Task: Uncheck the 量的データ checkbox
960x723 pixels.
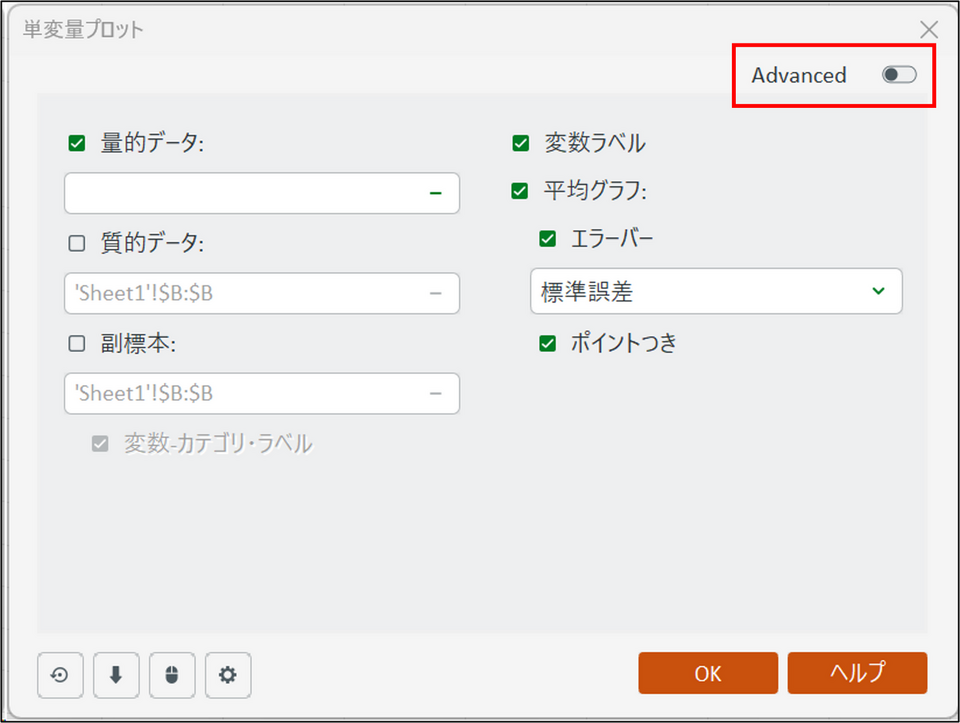Action: click(77, 143)
